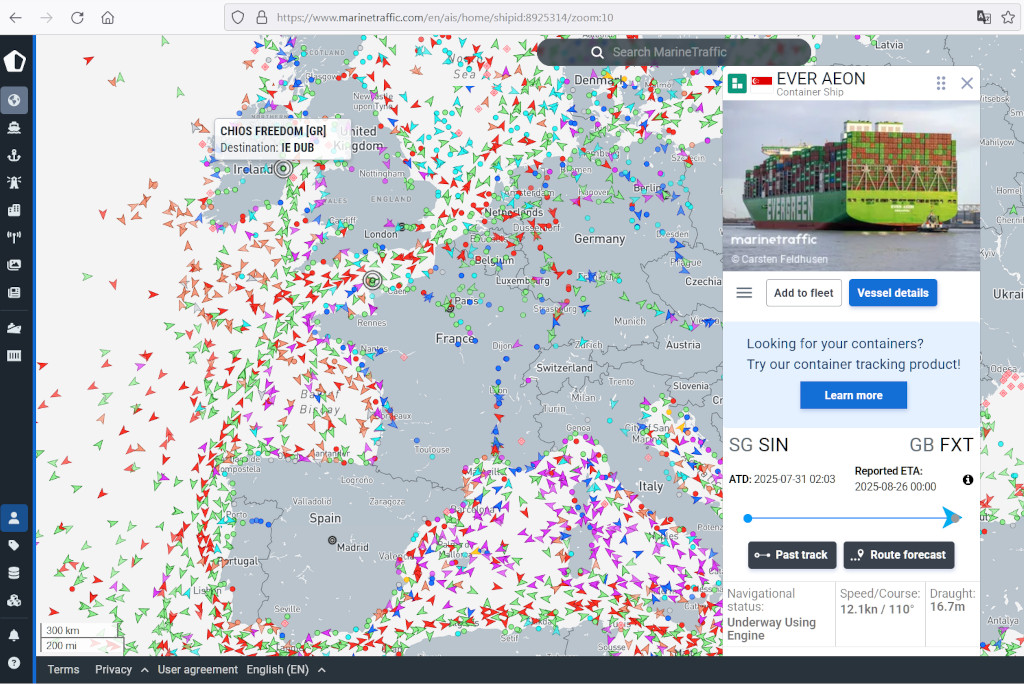Open the AIS stations antenna icon
The image size is (1024, 684).
click(14, 238)
